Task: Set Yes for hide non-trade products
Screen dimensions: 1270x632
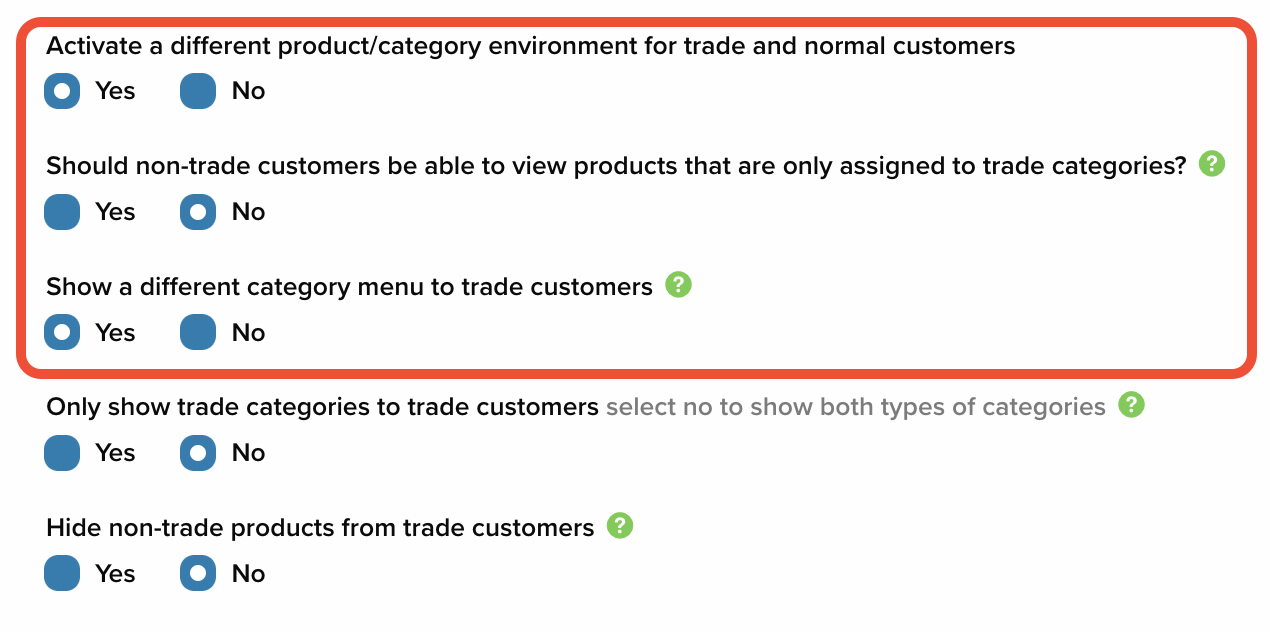Action: pos(62,574)
